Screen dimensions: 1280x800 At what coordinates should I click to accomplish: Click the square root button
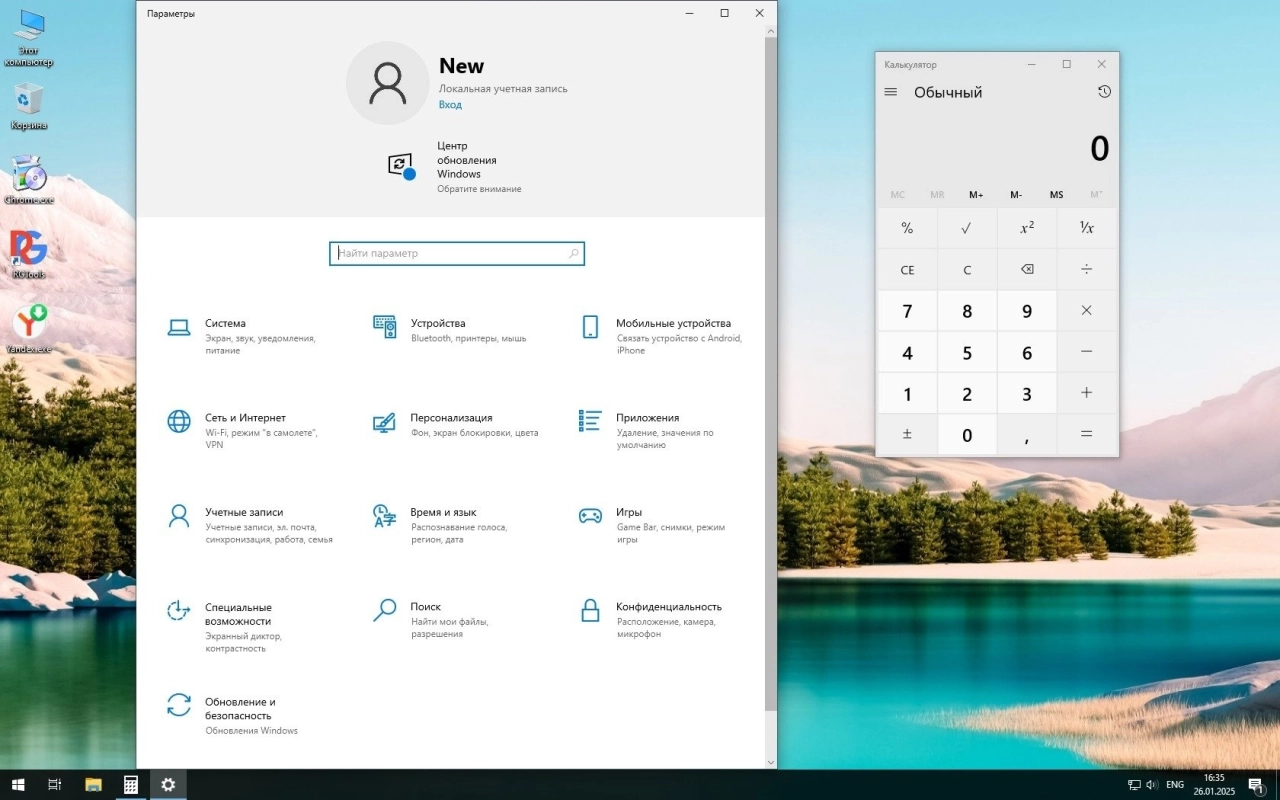tap(967, 228)
